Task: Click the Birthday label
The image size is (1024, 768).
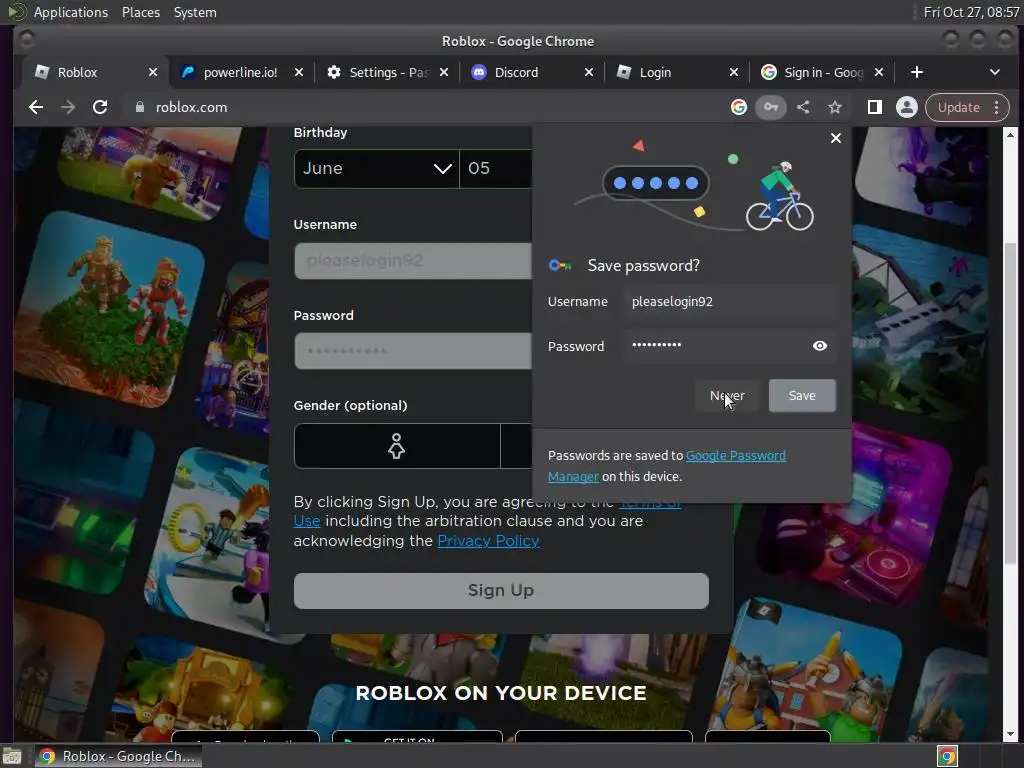Action: coord(320,133)
